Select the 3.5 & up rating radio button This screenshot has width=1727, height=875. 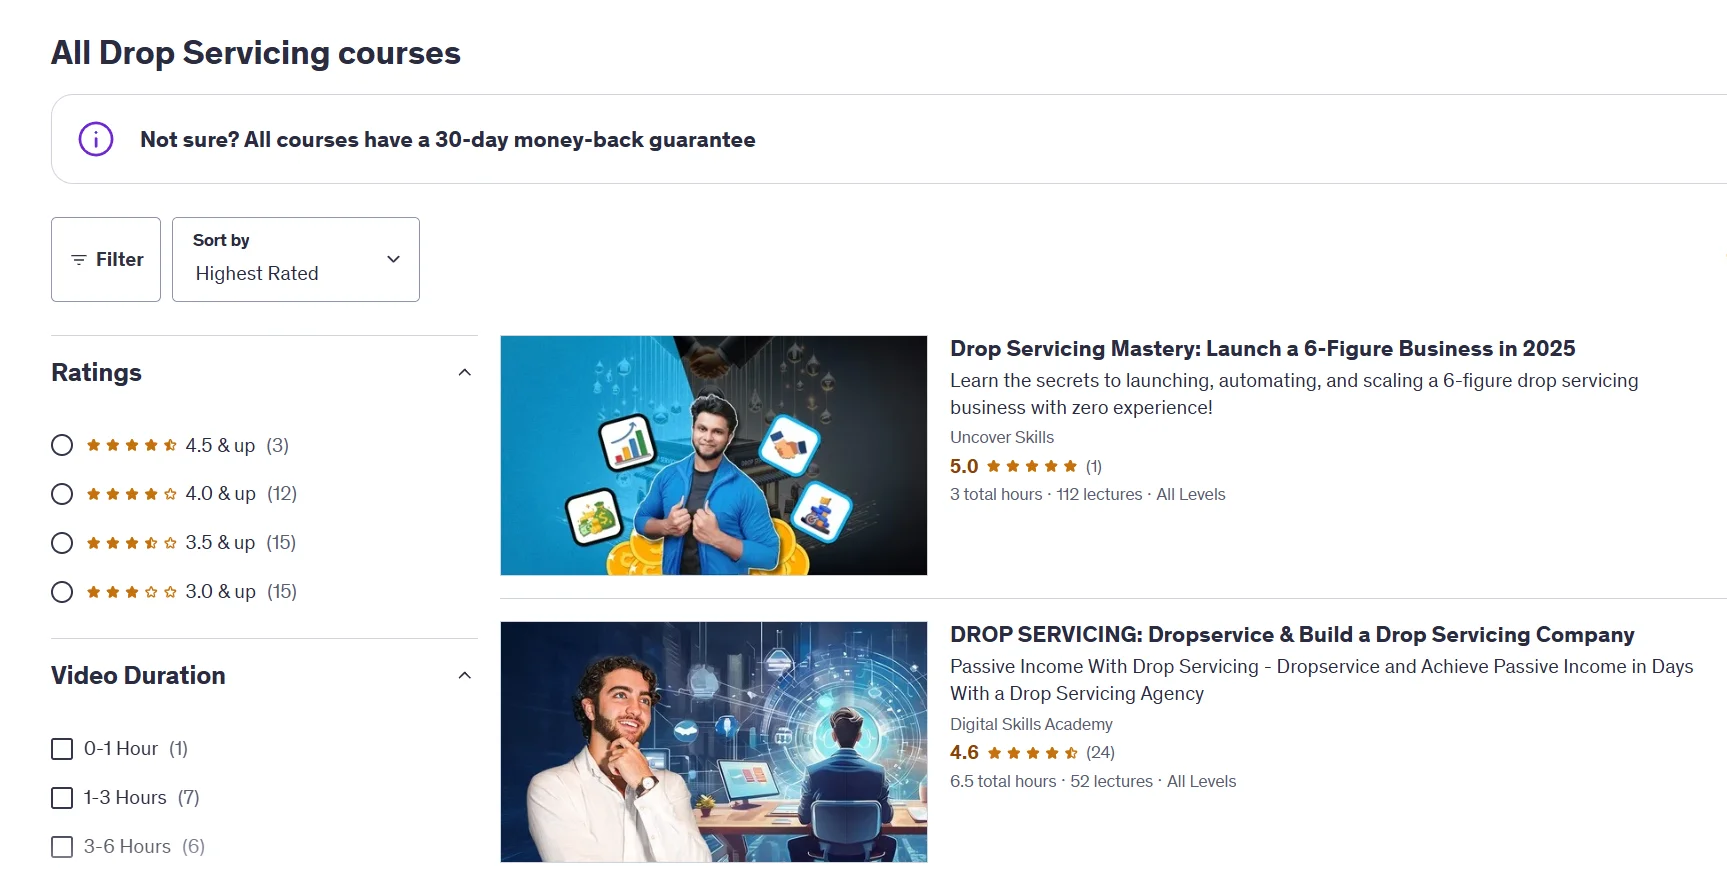tap(62, 543)
